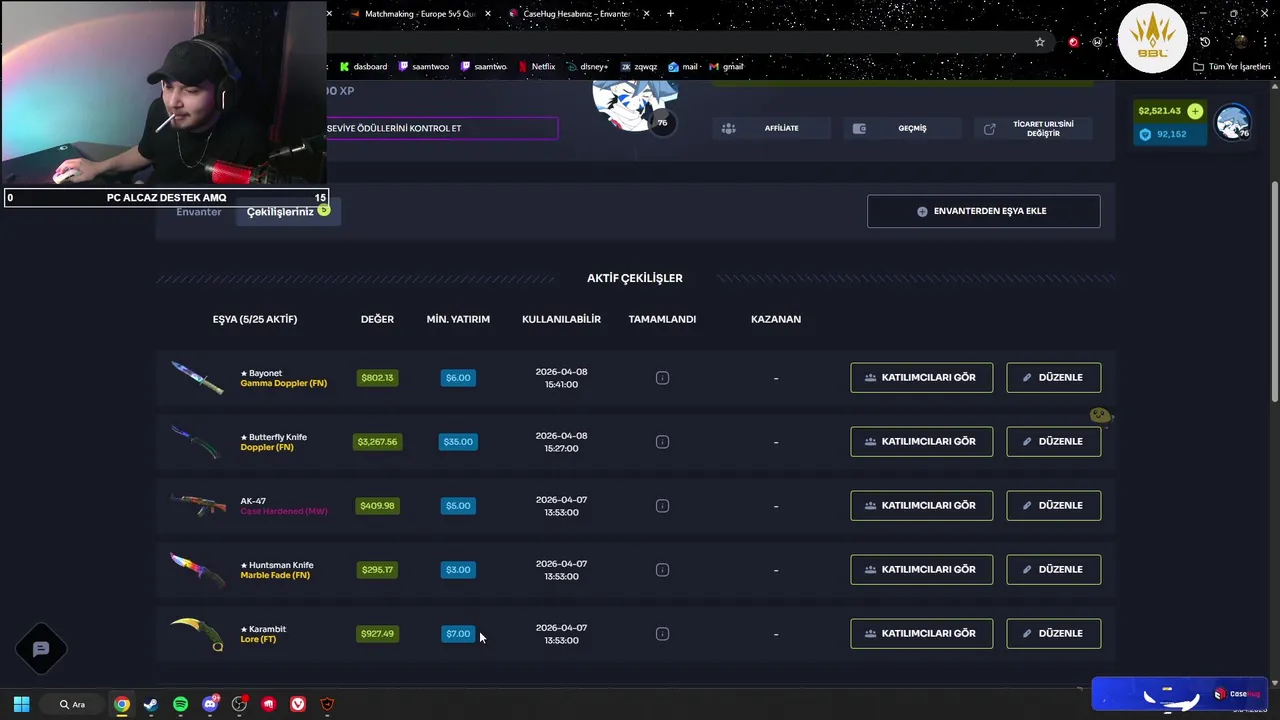The width and height of the screenshot is (1280, 720).
Task: Open the Affiliate button
Action: [x=771, y=128]
